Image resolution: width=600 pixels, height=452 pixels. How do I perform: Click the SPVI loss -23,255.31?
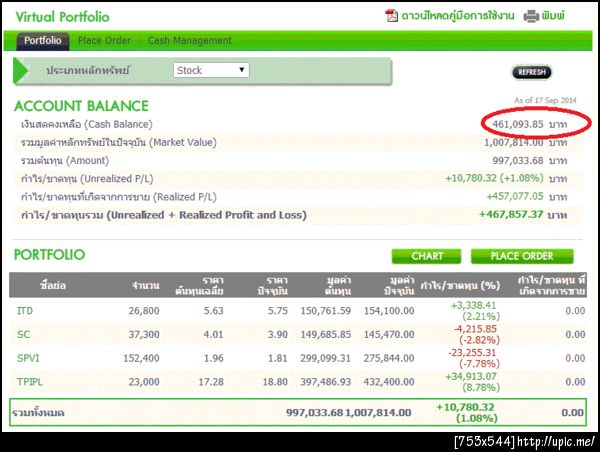coord(472,352)
